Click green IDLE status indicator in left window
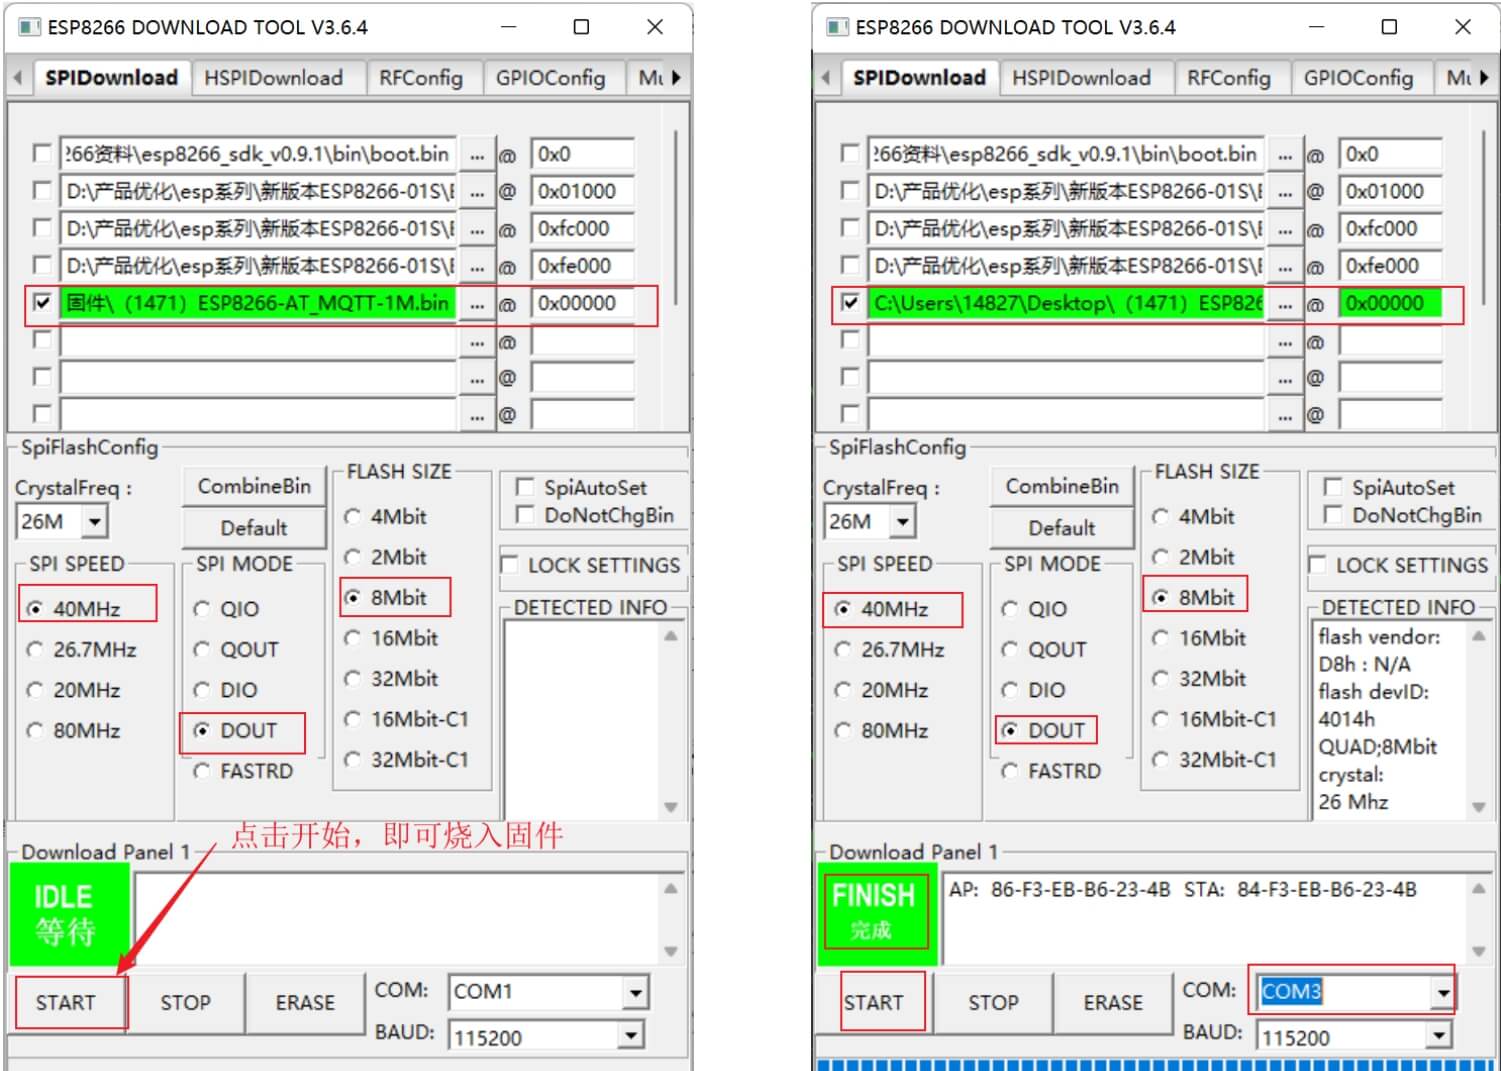1501x1071 pixels. pos(68,913)
